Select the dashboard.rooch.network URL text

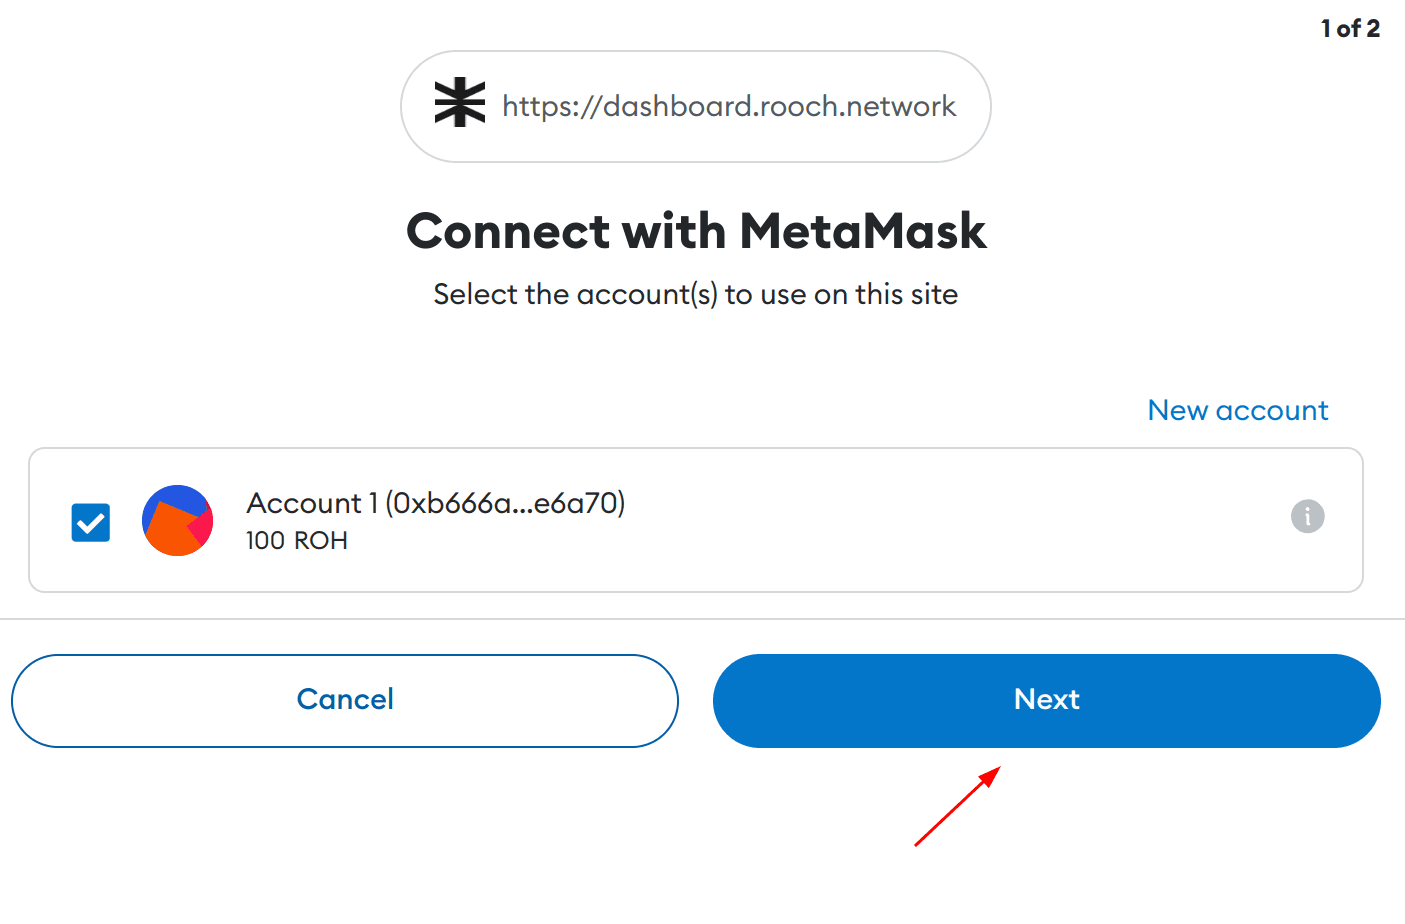pos(729,106)
